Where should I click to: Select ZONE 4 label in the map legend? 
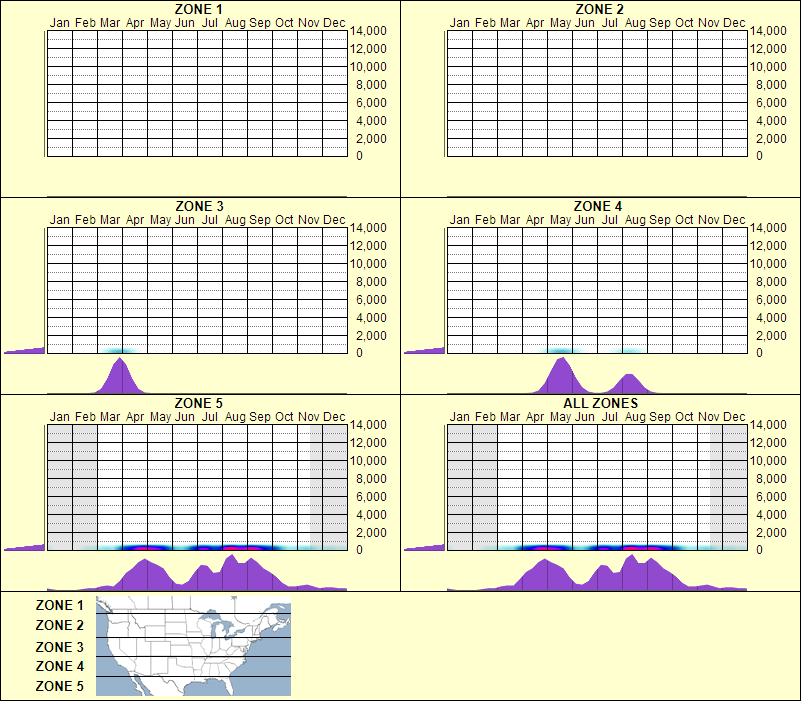point(59,666)
